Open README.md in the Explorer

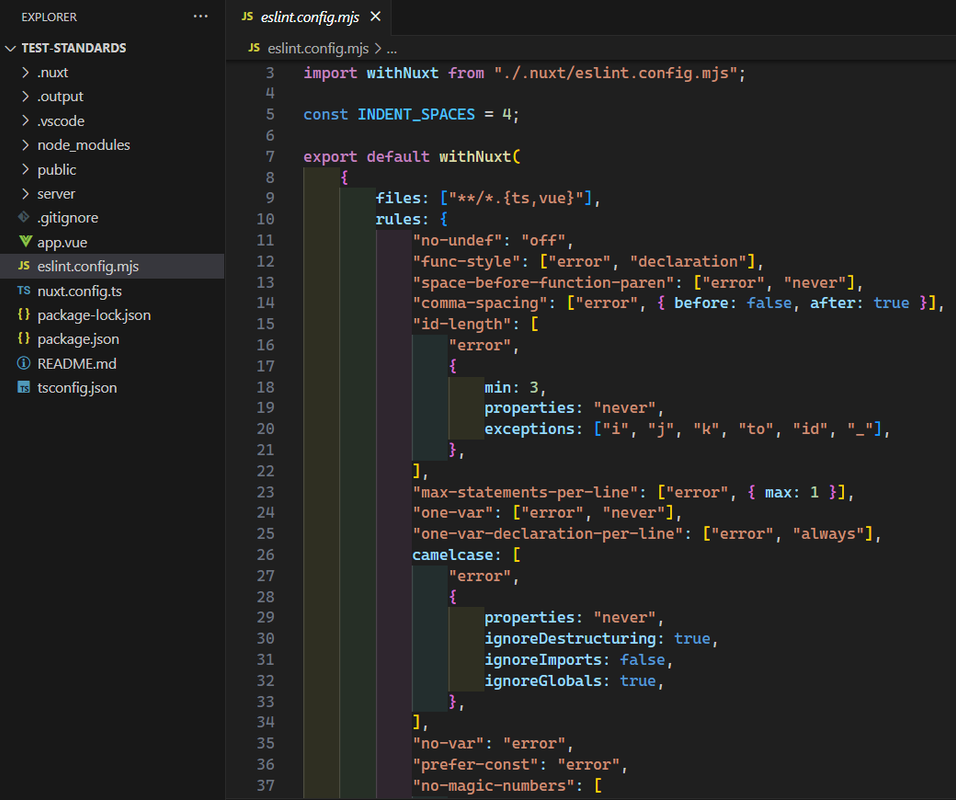coord(77,363)
